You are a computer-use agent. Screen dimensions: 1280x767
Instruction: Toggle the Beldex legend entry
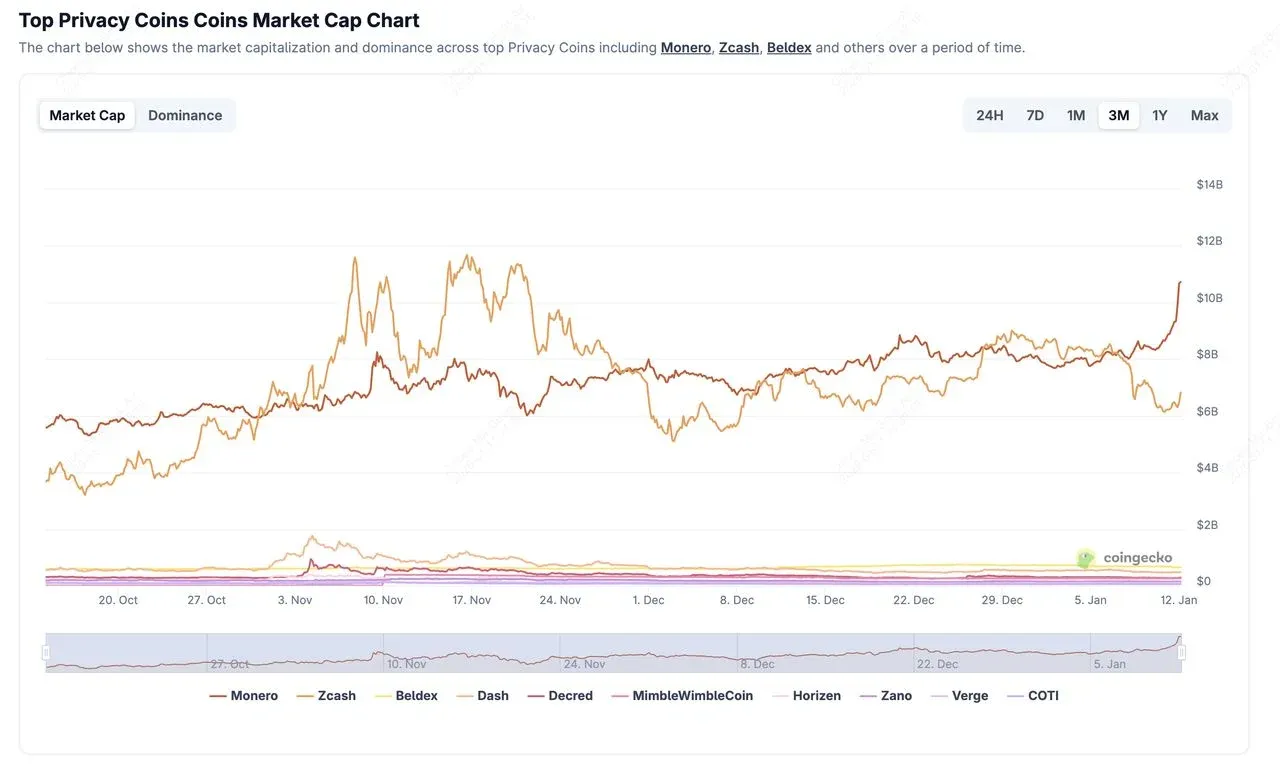[x=416, y=695]
